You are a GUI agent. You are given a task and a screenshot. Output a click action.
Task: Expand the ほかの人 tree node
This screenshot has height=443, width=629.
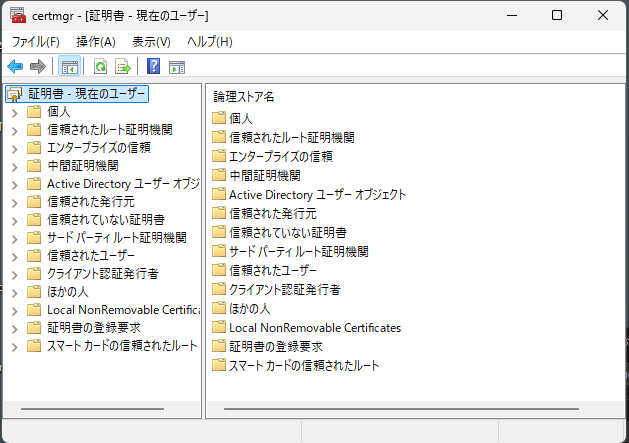point(14,293)
